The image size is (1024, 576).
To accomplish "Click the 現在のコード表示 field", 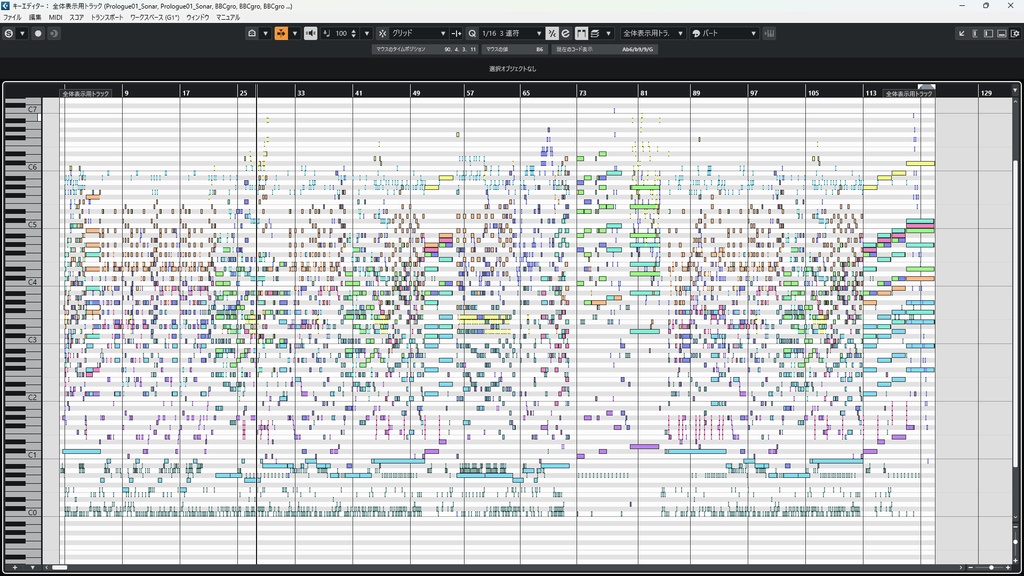I will [604, 50].
